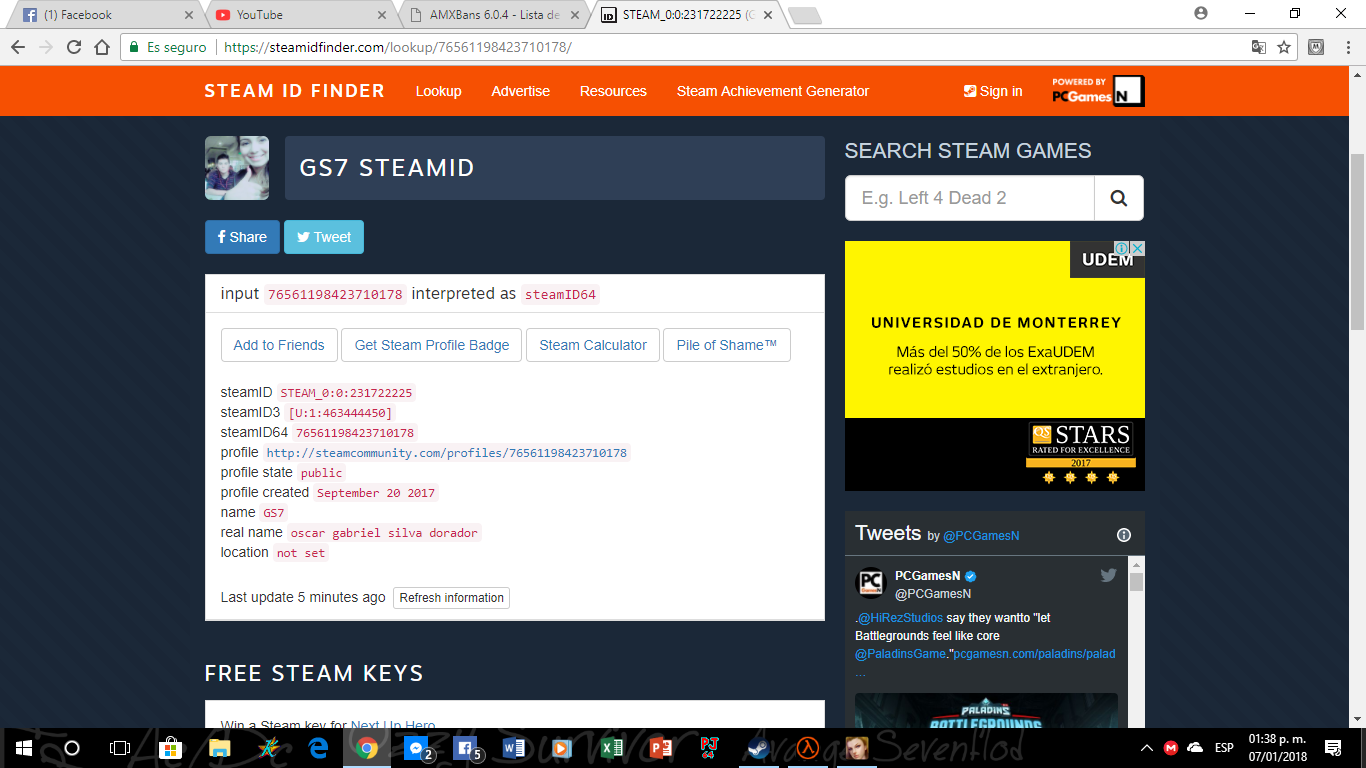The width and height of the screenshot is (1366, 768).
Task: Go back in browser history
Action: 18,47
